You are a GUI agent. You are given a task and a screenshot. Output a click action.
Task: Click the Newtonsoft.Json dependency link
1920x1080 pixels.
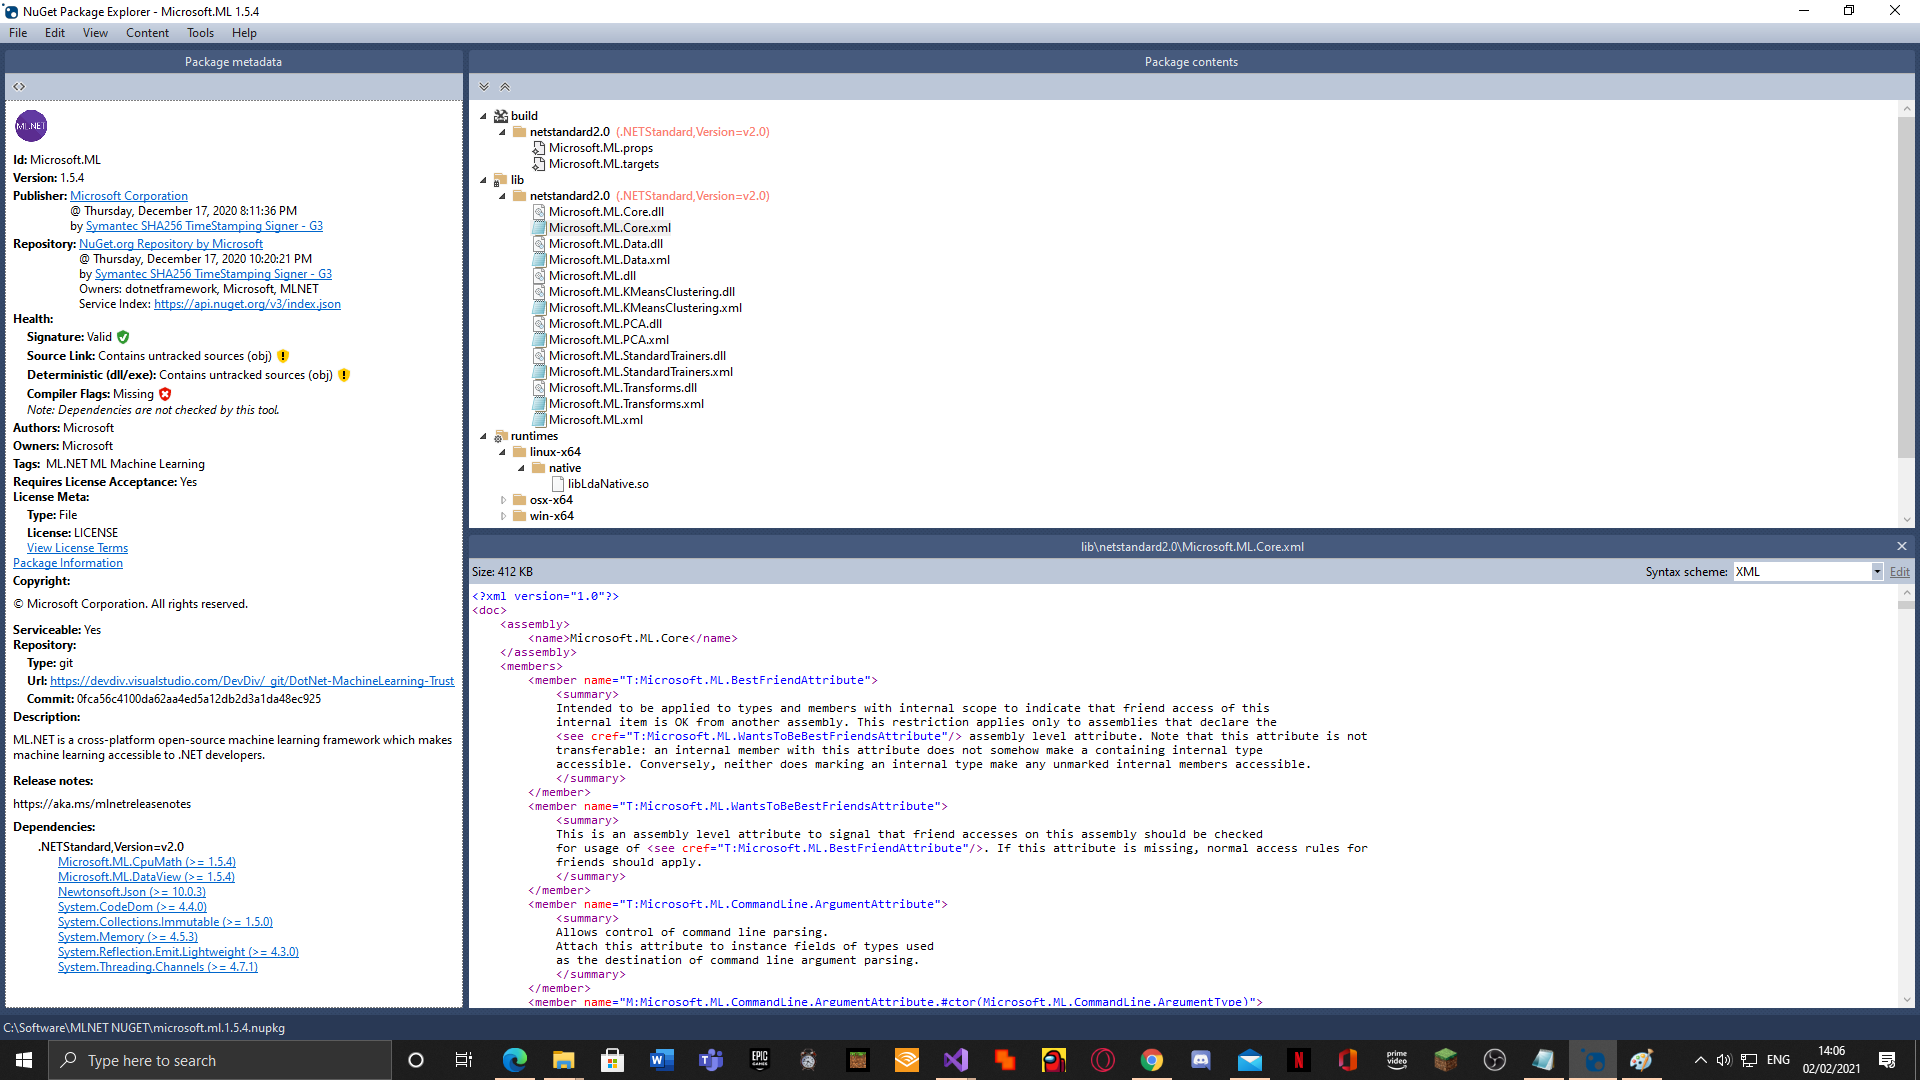coord(131,892)
